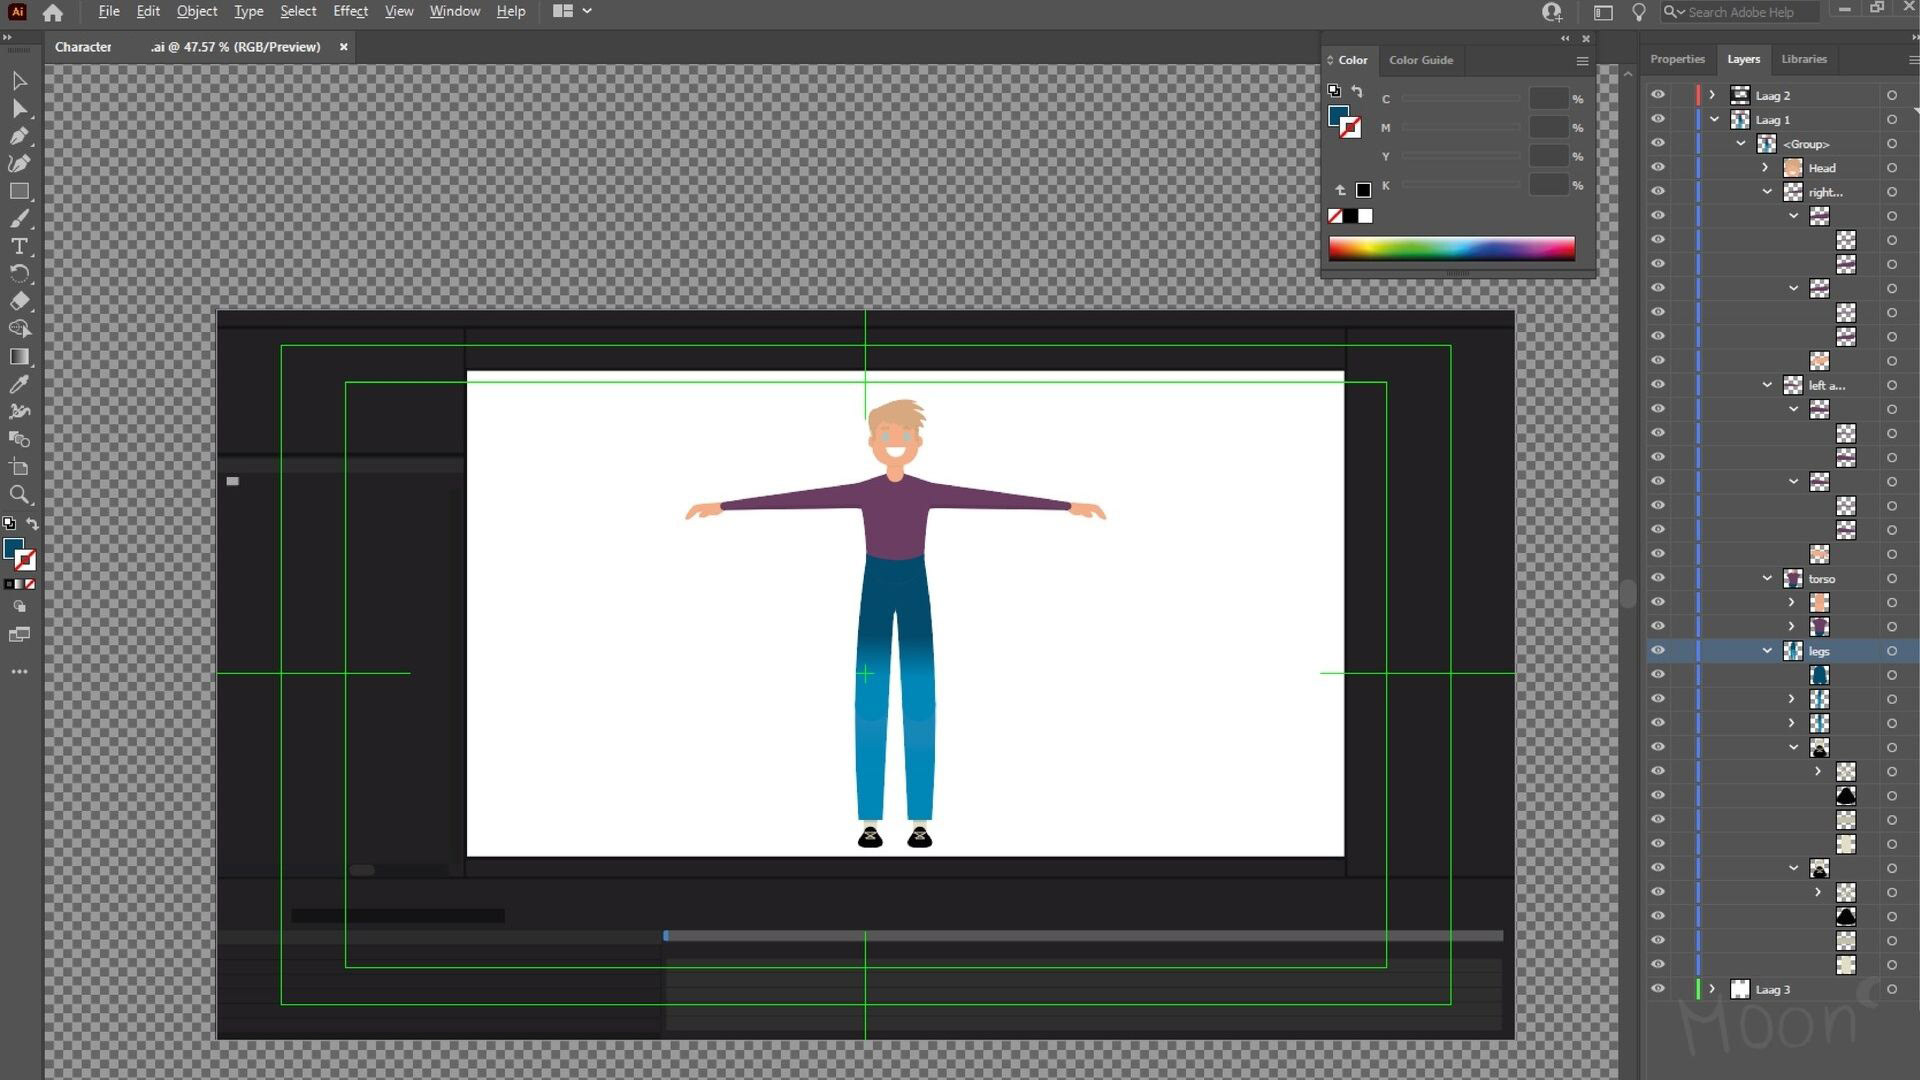1920x1080 pixels.
Task: Open the Effect menu
Action: pos(350,11)
